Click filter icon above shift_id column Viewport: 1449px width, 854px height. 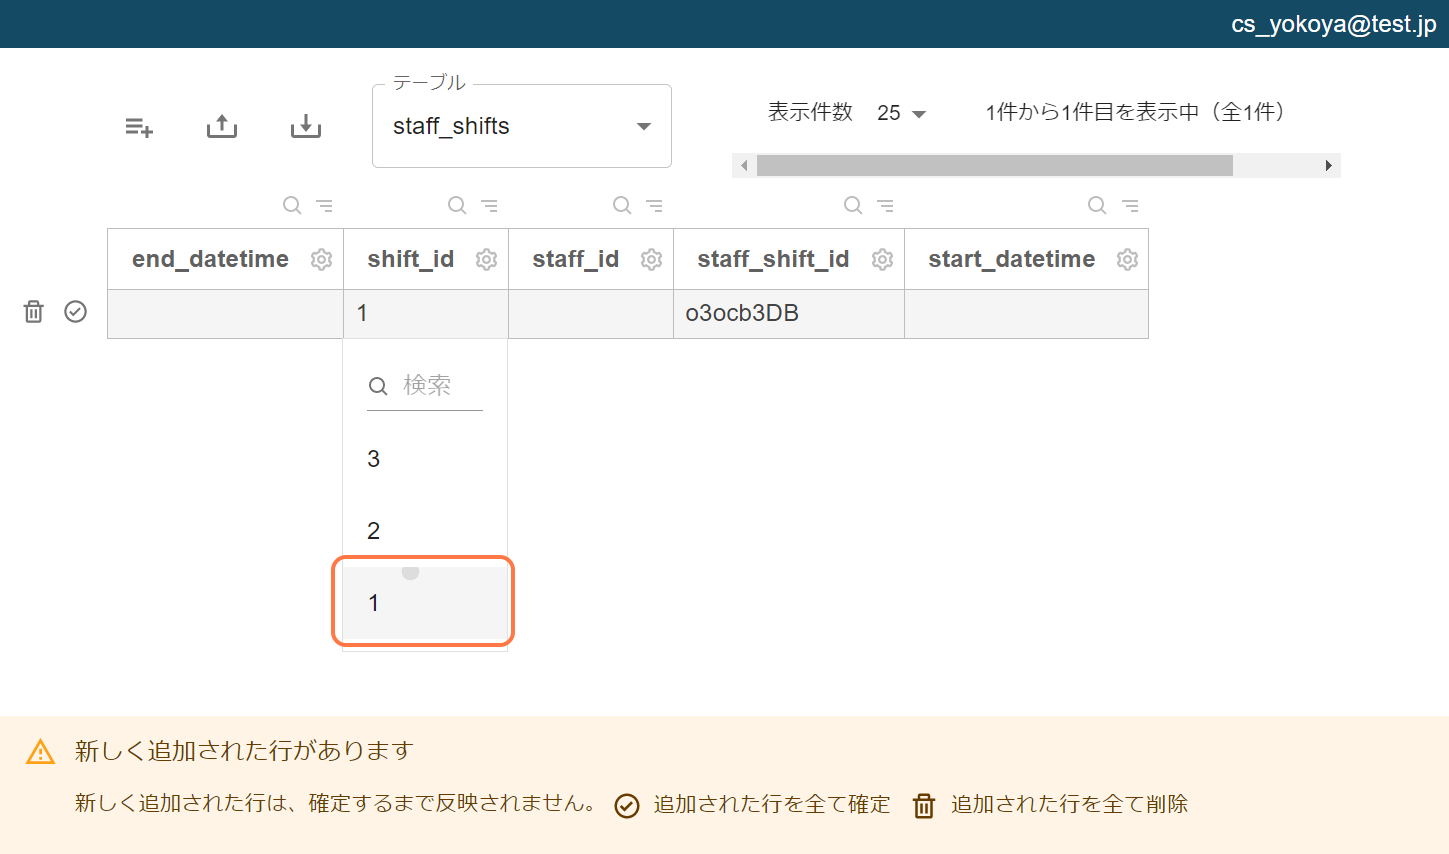[x=490, y=205]
